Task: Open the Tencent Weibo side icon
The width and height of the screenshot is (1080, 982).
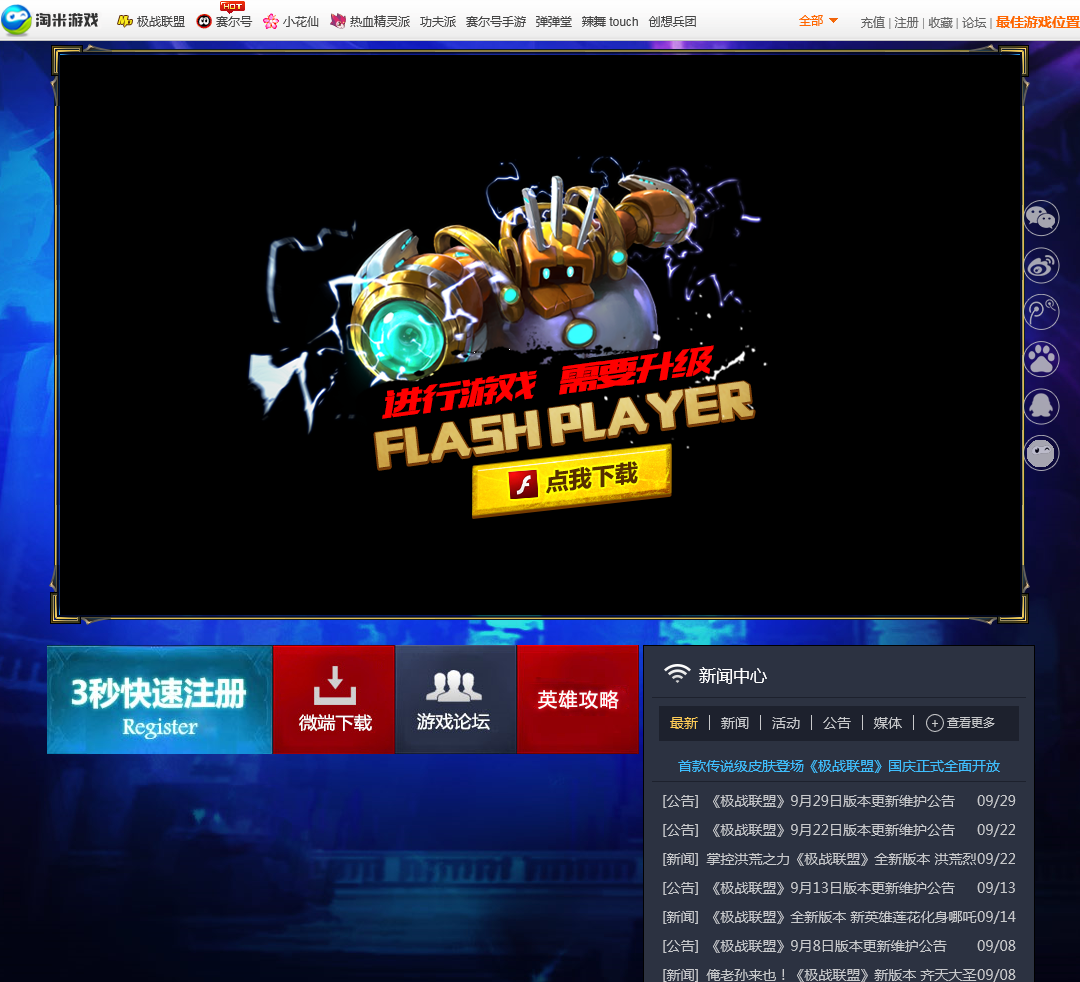Action: (1041, 312)
